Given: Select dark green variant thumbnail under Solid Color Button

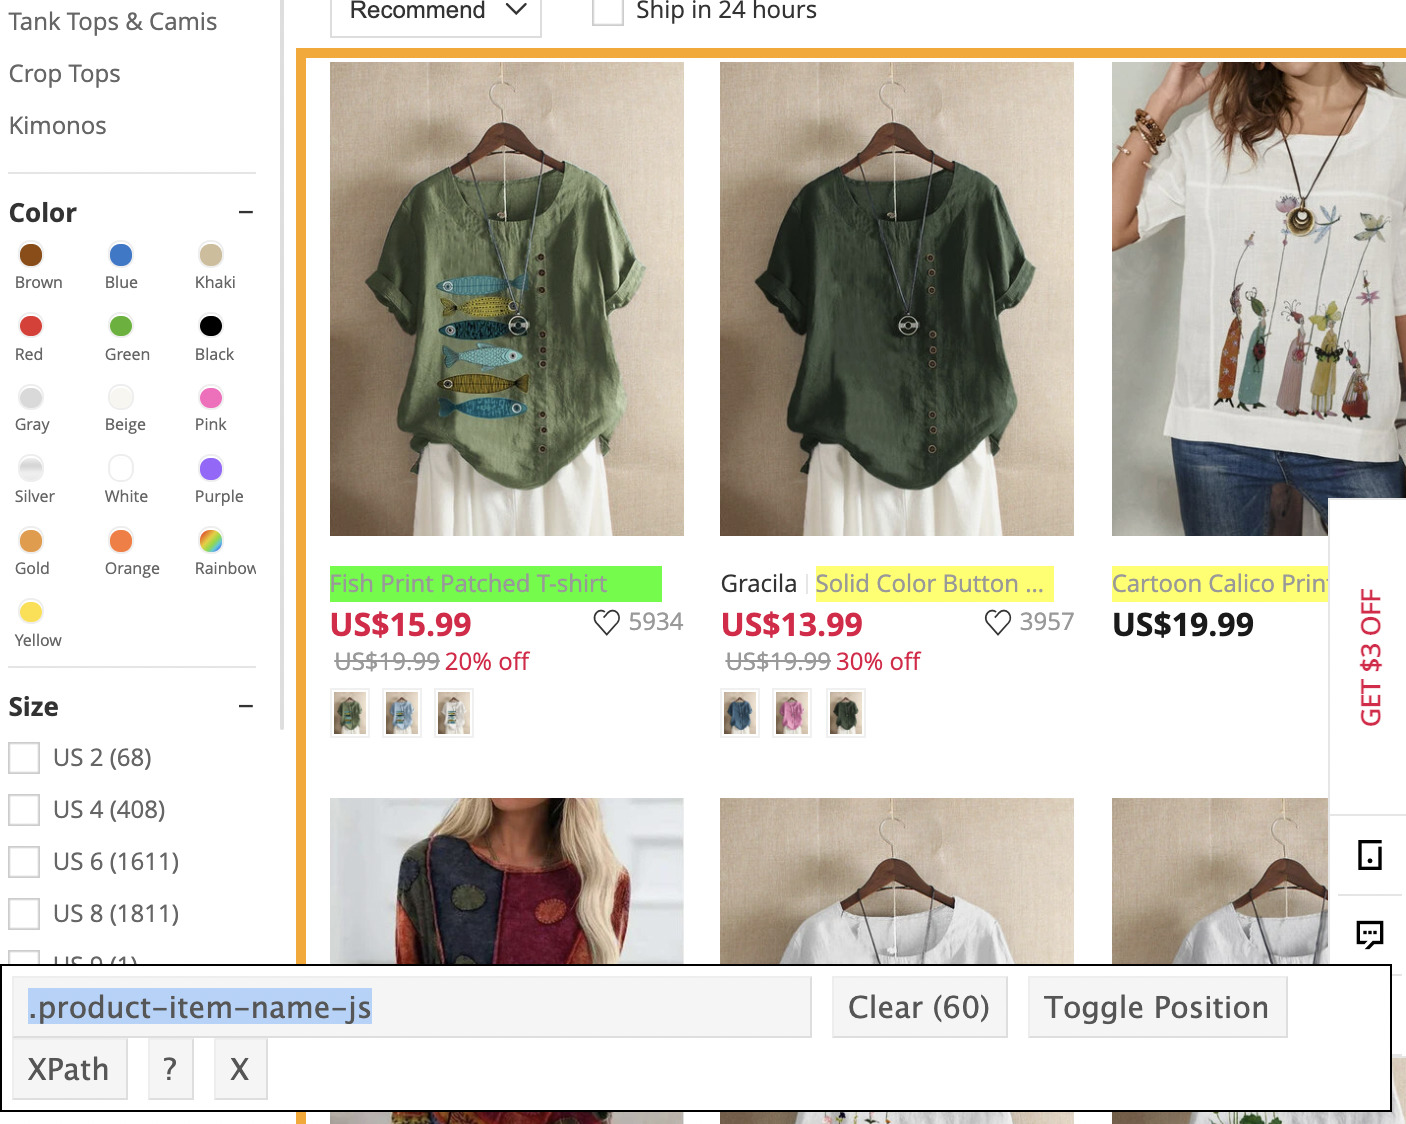Looking at the screenshot, I should (845, 713).
